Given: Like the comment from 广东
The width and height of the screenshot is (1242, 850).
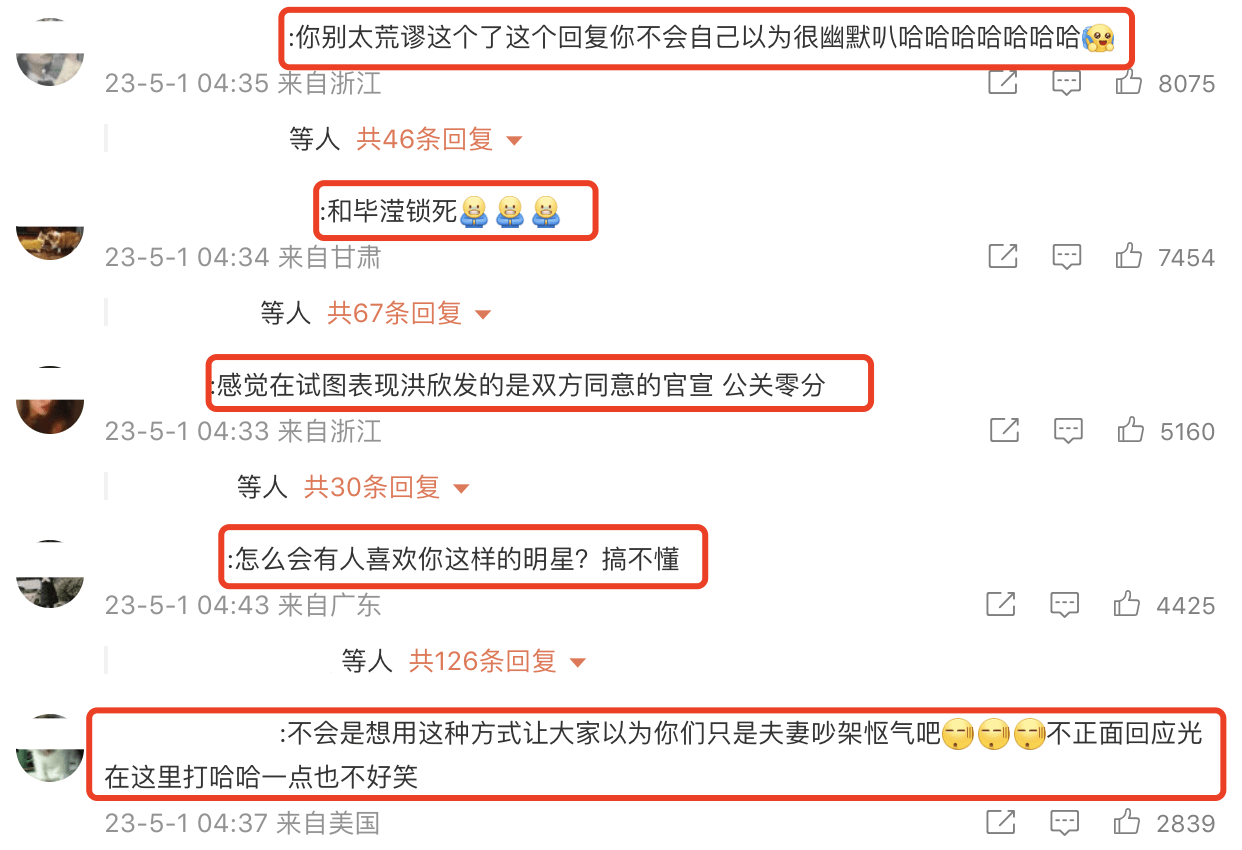Looking at the screenshot, I should (1127, 605).
